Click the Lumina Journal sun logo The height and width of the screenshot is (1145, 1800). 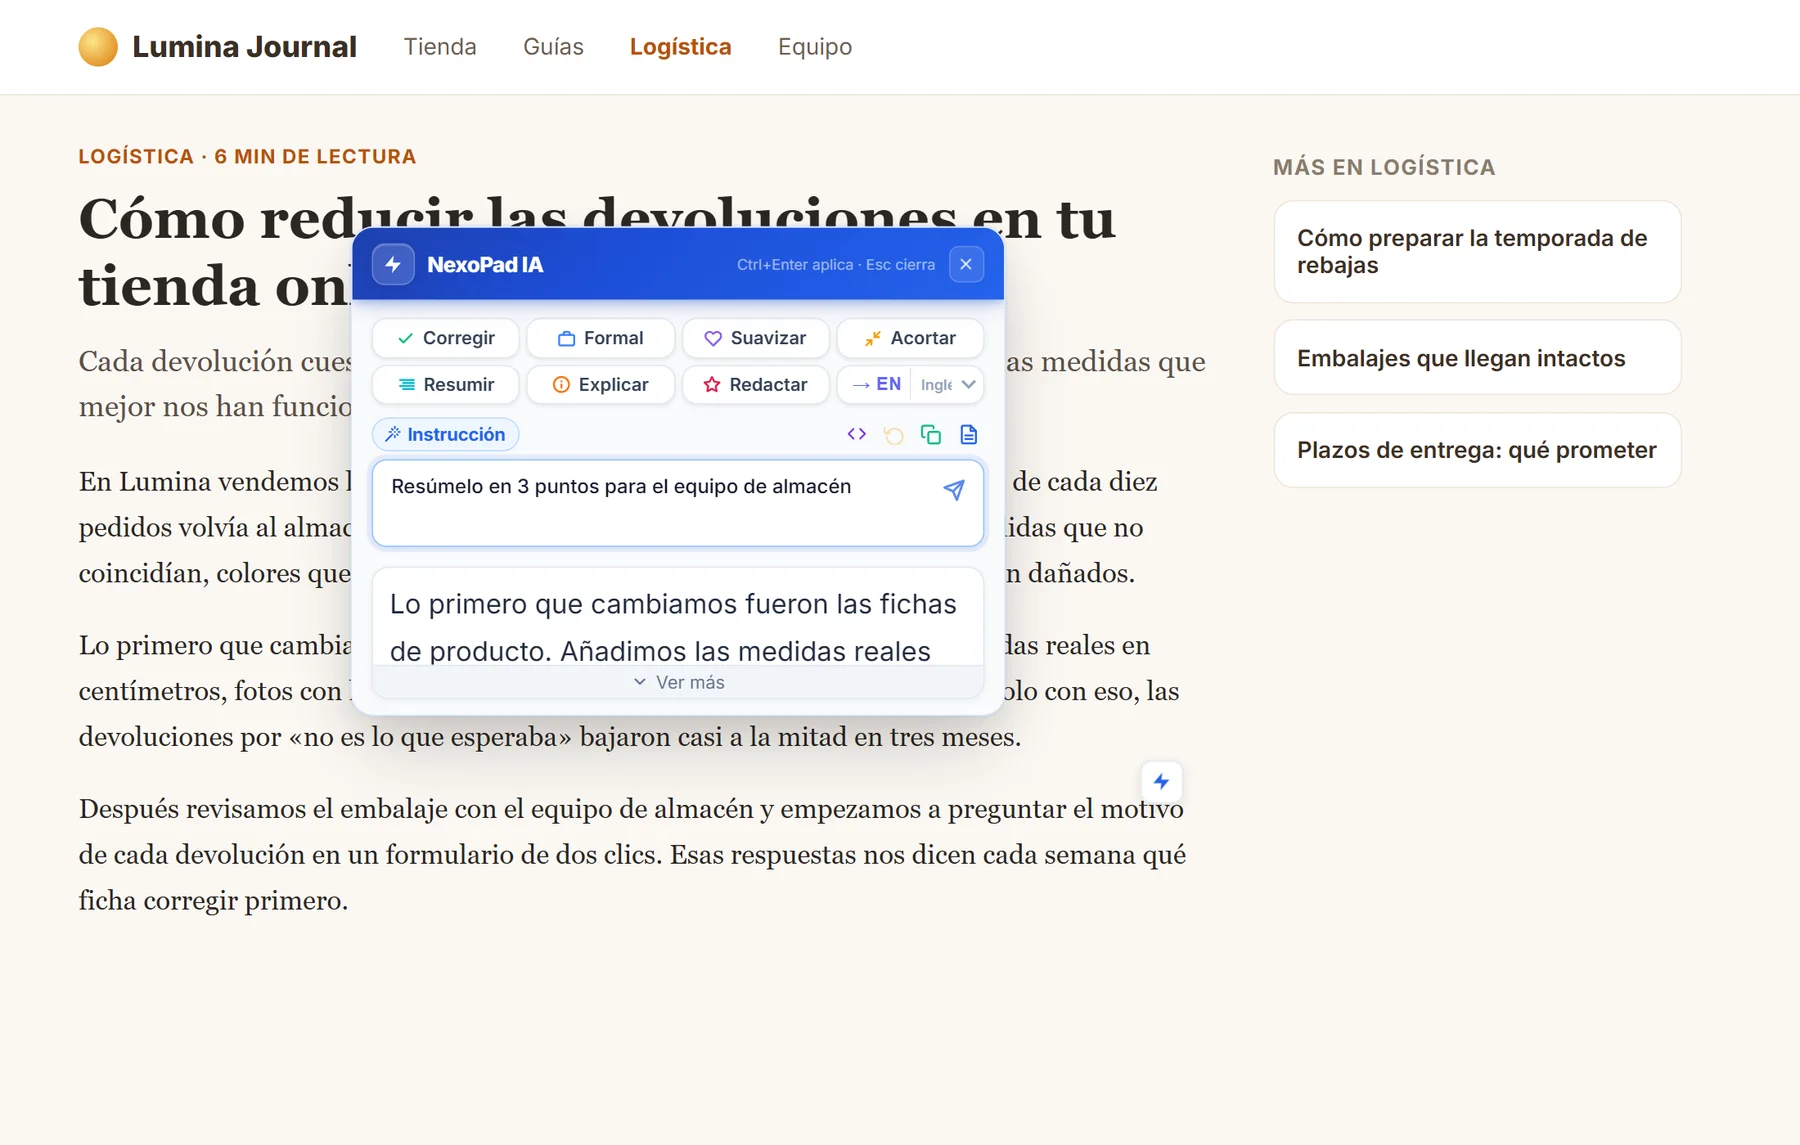[x=98, y=47]
